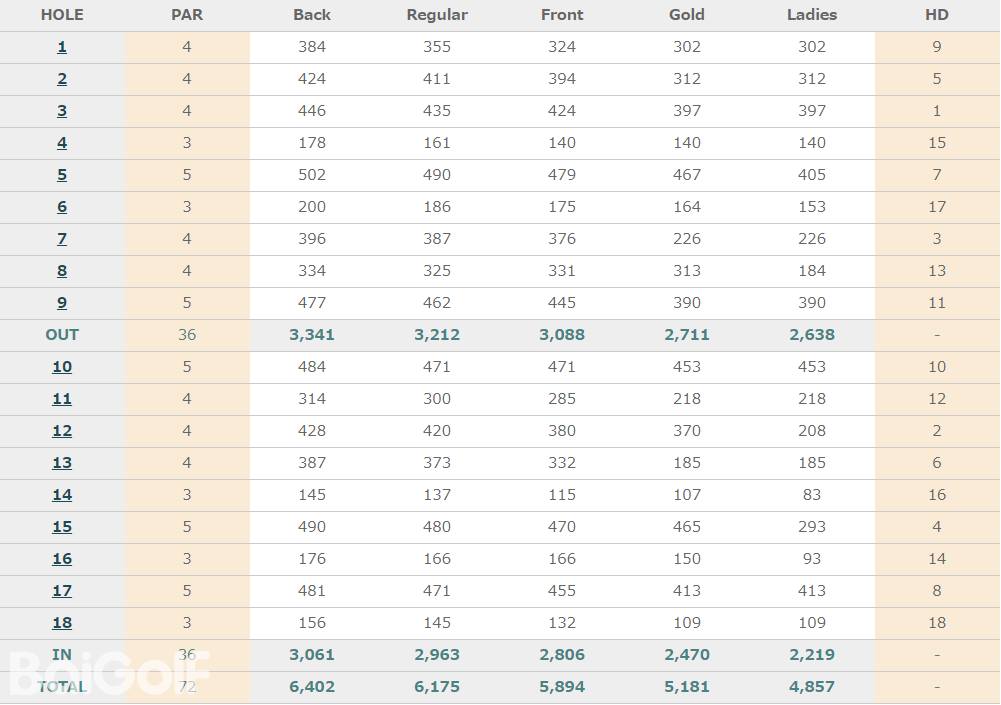Click the HD column header
The image size is (1001, 705).
(937, 15)
